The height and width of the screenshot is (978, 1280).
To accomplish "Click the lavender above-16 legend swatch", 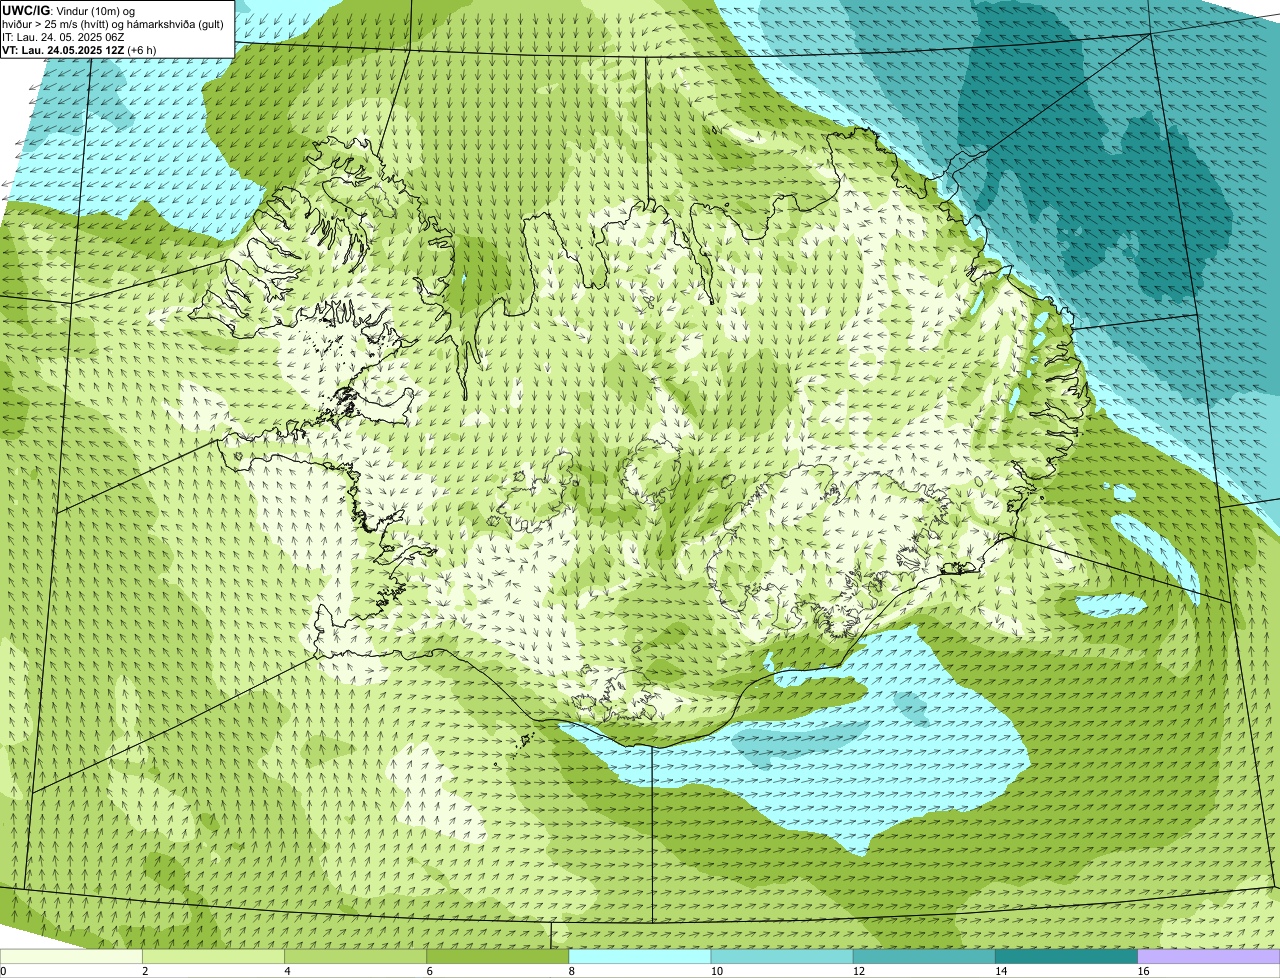I will pyautogui.click(x=1209, y=956).
